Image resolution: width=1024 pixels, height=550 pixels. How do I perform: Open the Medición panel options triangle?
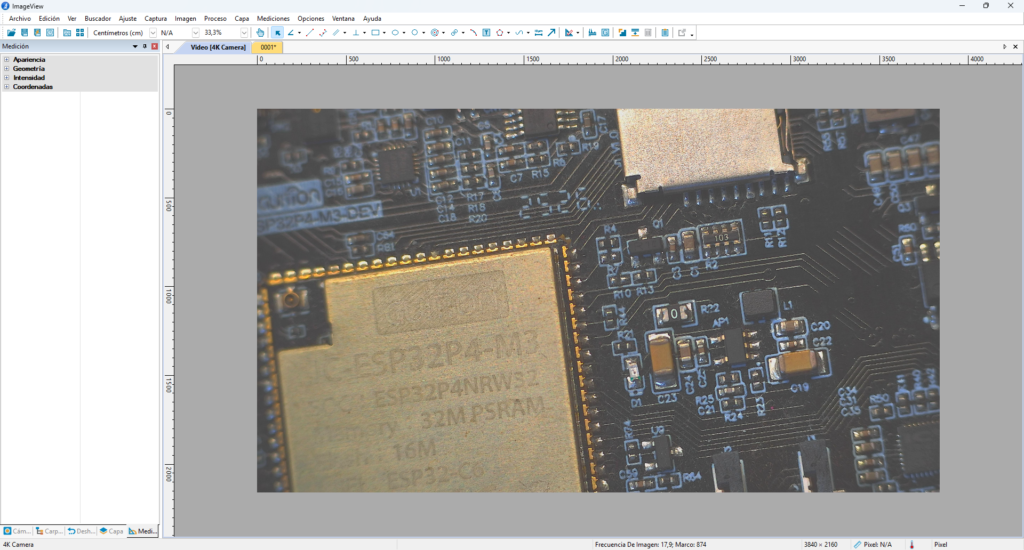135,46
